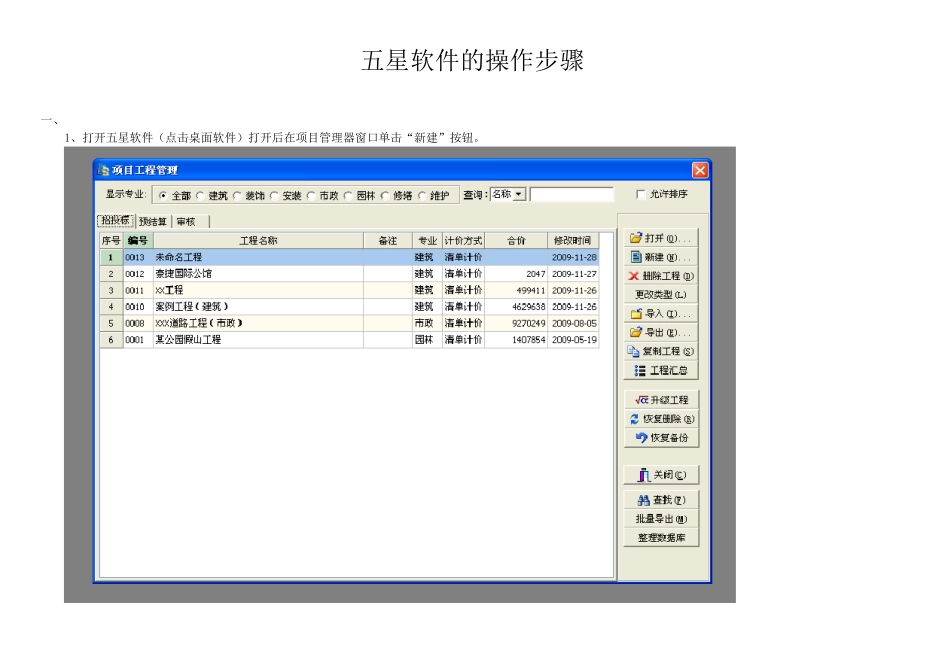Image resolution: width=950 pixels, height=672 pixels.
Task: Select the XX工程 project name
Action: (169, 290)
